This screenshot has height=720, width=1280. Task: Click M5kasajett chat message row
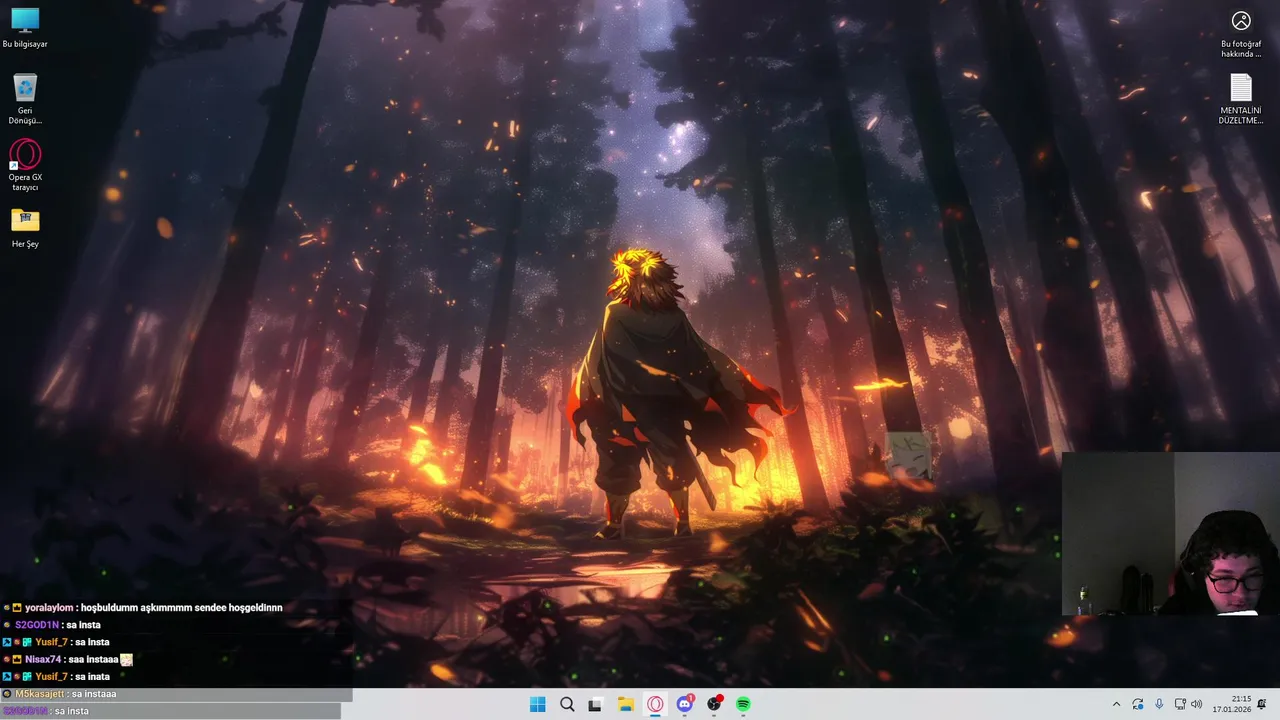(176, 694)
